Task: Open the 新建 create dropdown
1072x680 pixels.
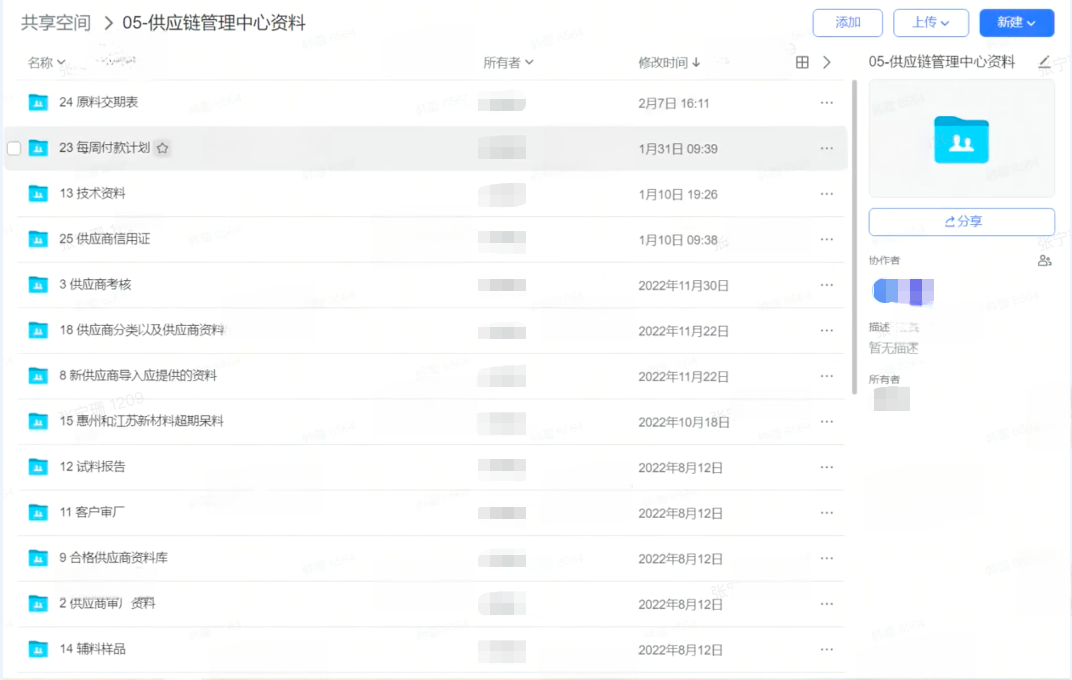Action: (1016, 23)
